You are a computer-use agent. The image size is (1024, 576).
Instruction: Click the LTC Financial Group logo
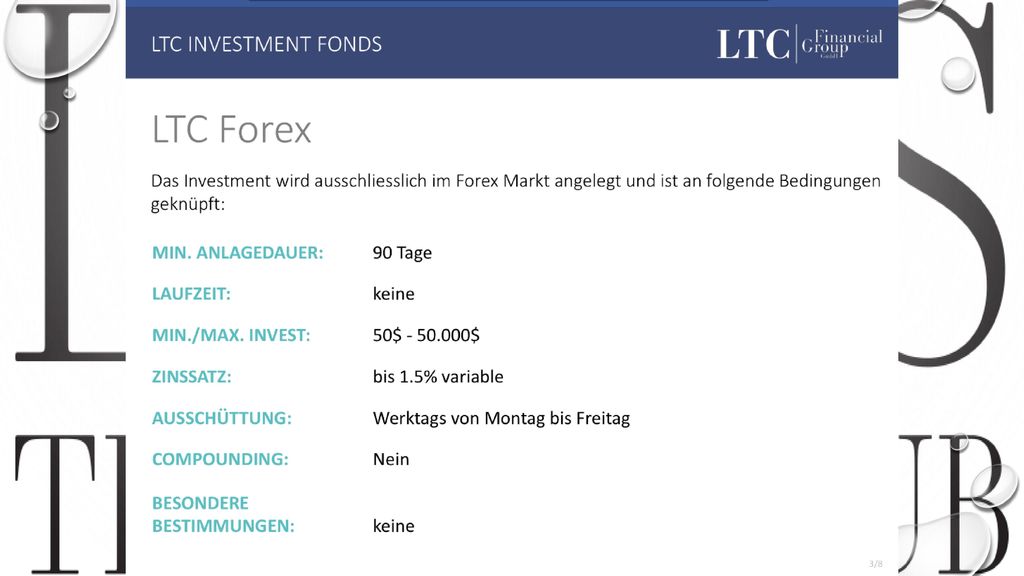click(x=800, y=44)
